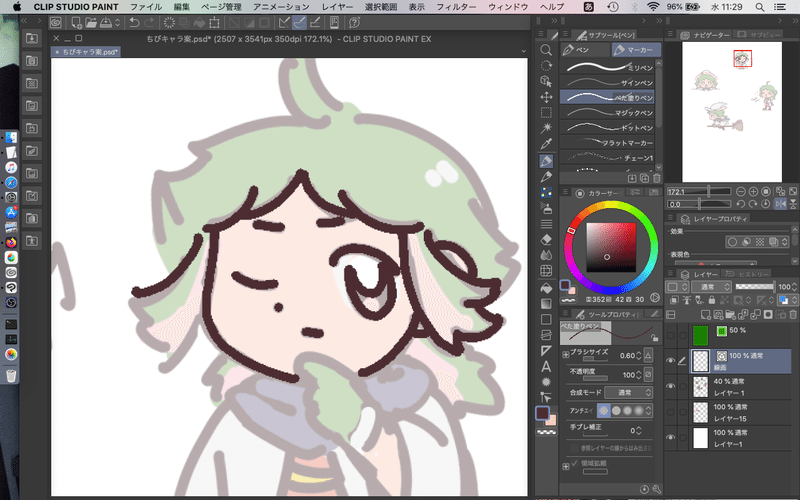800x500 pixels.
Task: Open the ファイル menu
Action: [146, 7]
